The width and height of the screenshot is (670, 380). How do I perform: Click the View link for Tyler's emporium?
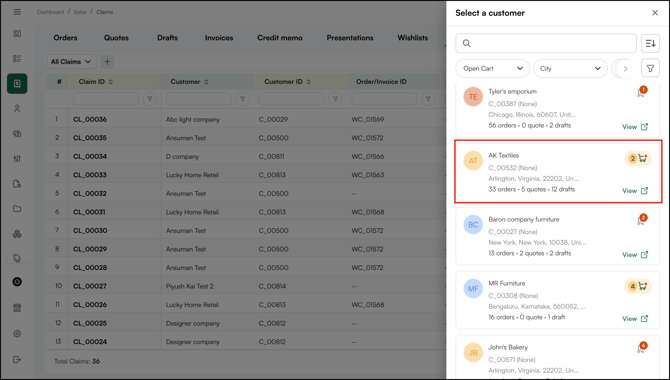635,127
